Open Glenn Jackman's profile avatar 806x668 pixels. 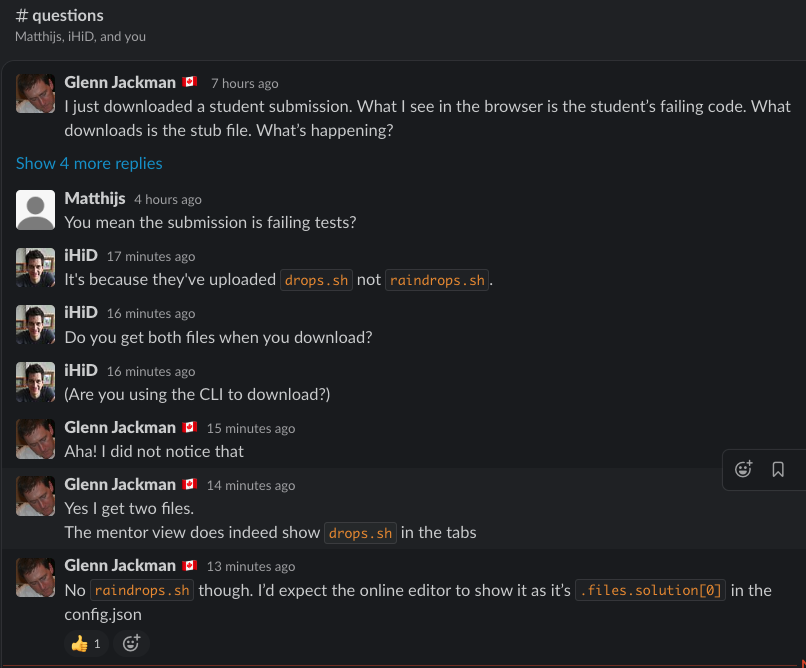(x=35, y=93)
